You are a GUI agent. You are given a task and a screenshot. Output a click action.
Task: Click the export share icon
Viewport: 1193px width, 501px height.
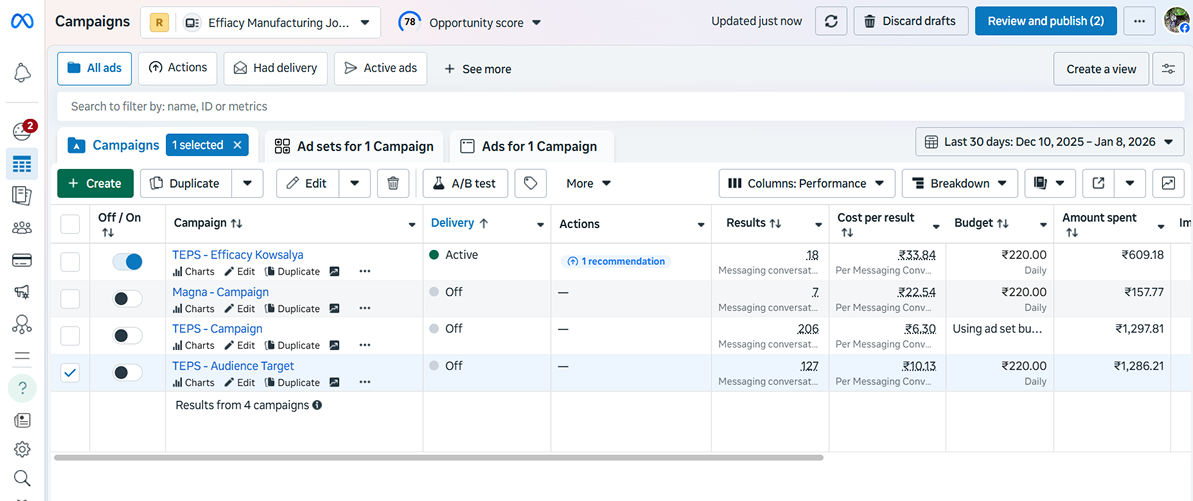coord(1099,183)
